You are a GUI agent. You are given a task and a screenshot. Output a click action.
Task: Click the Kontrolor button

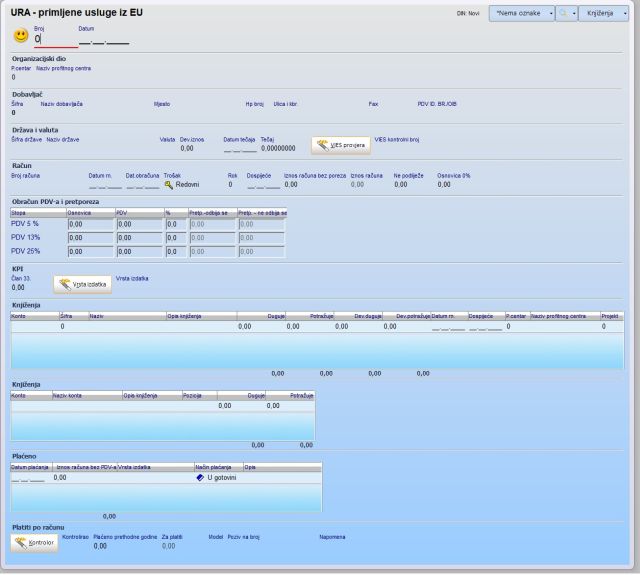point(34,543)
